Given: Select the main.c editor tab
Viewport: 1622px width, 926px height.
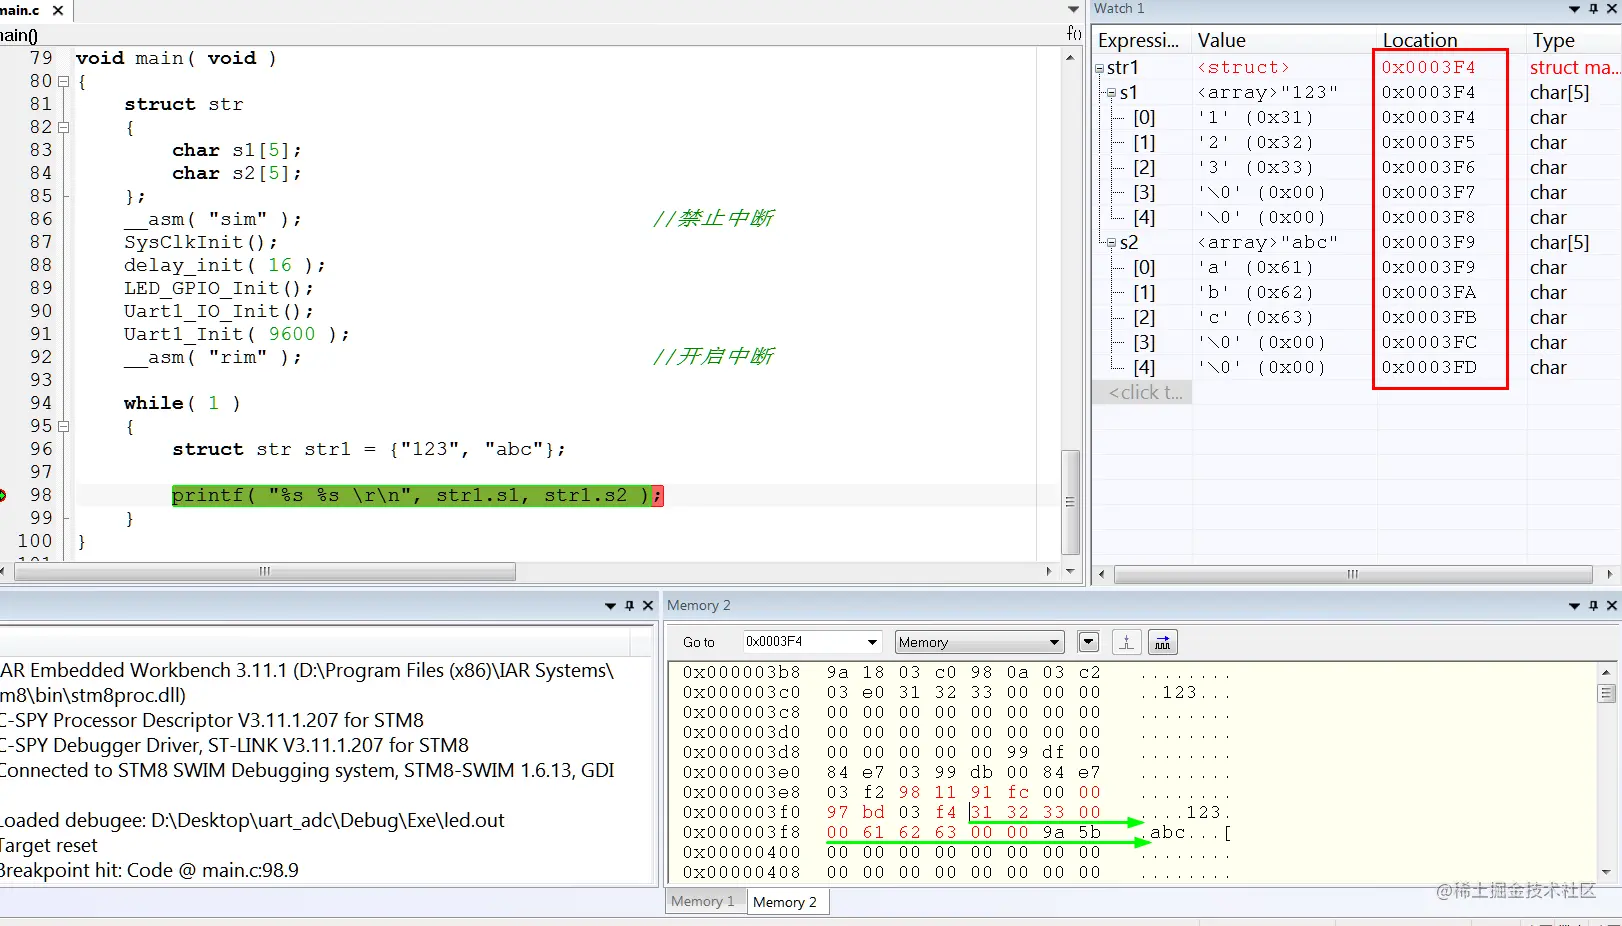Looking at the screenshot, I should click(x=20, y=10).
